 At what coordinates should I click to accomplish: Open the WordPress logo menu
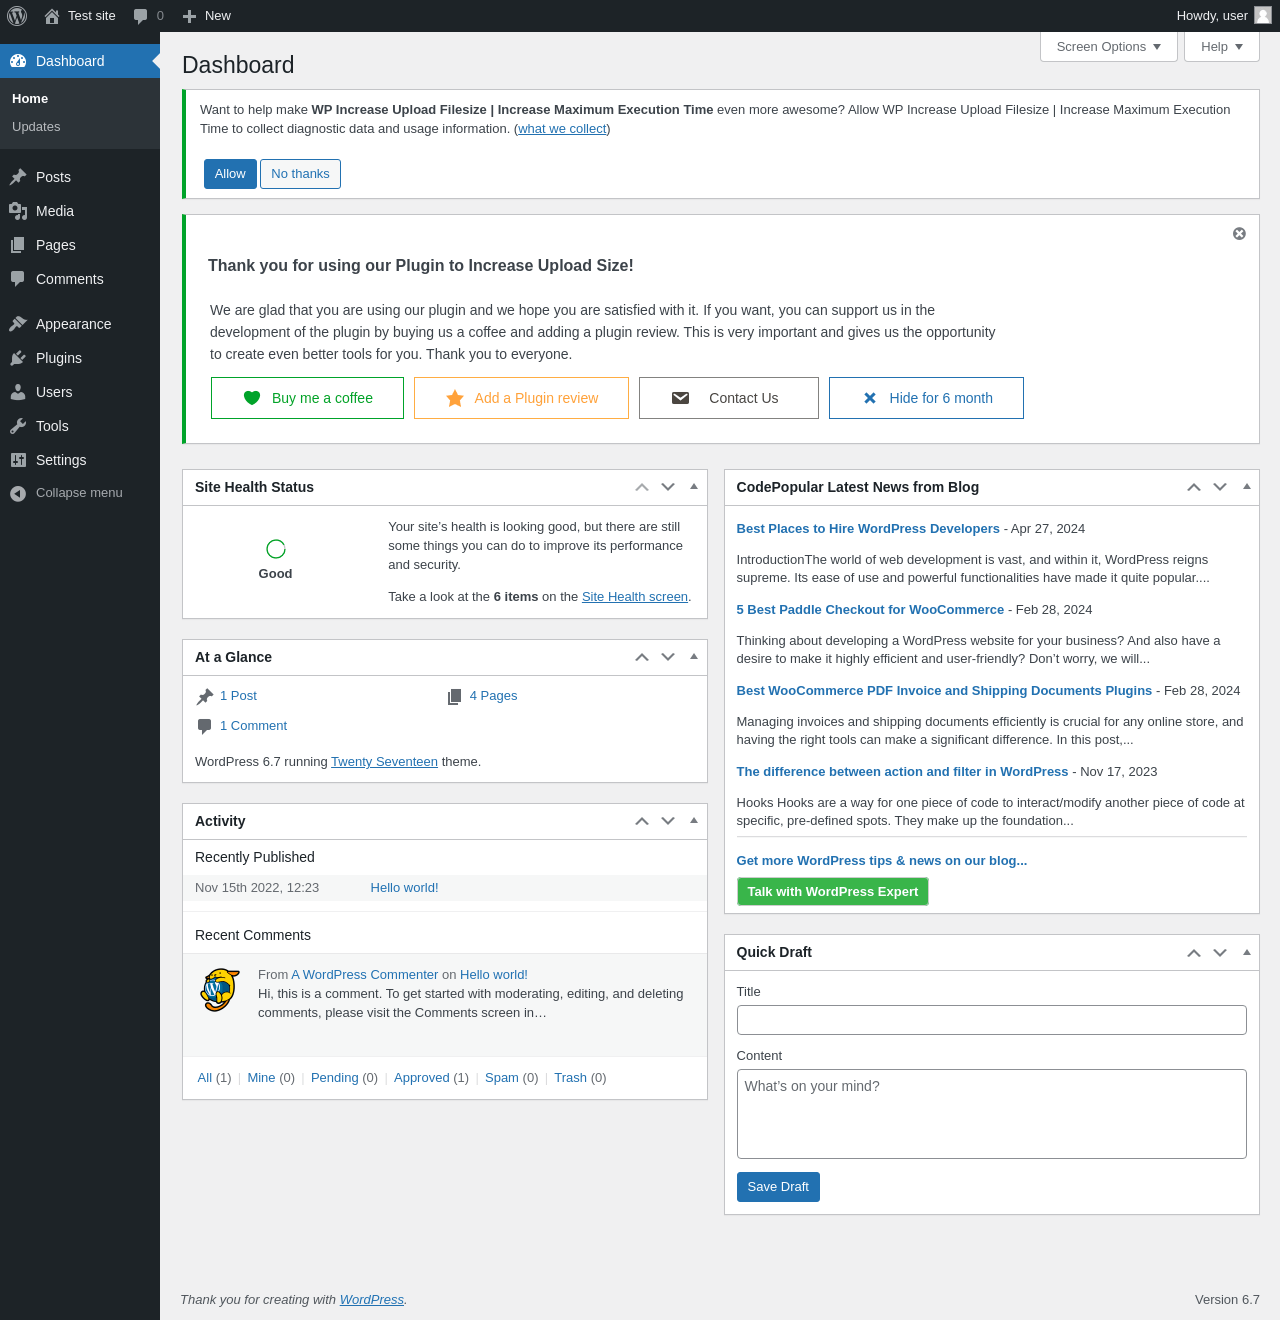pos(17,16)
